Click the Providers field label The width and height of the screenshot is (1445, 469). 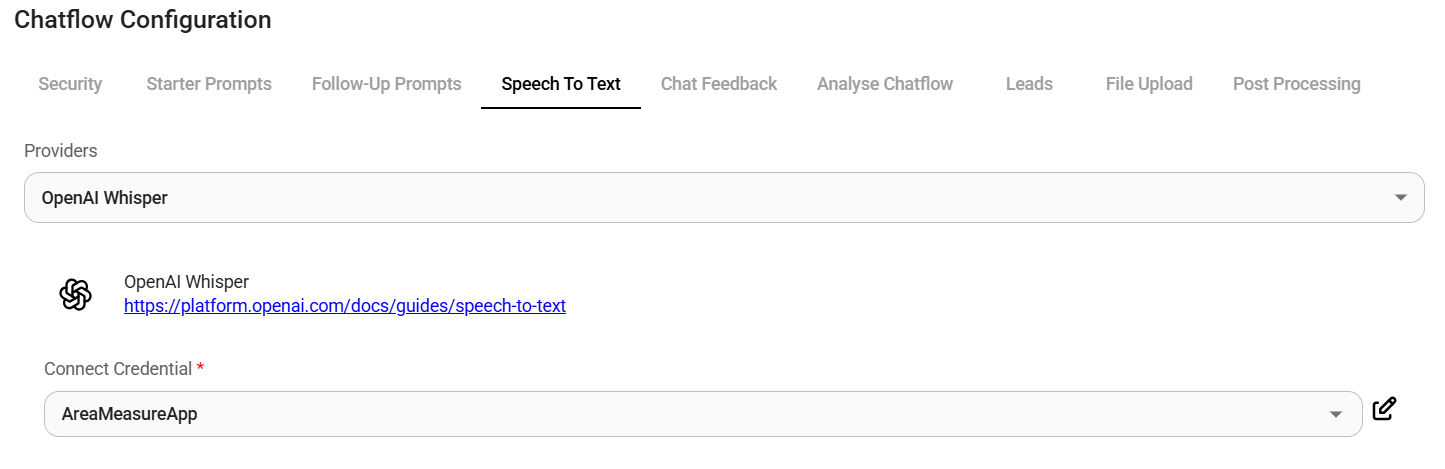click(x=61, y=151)
